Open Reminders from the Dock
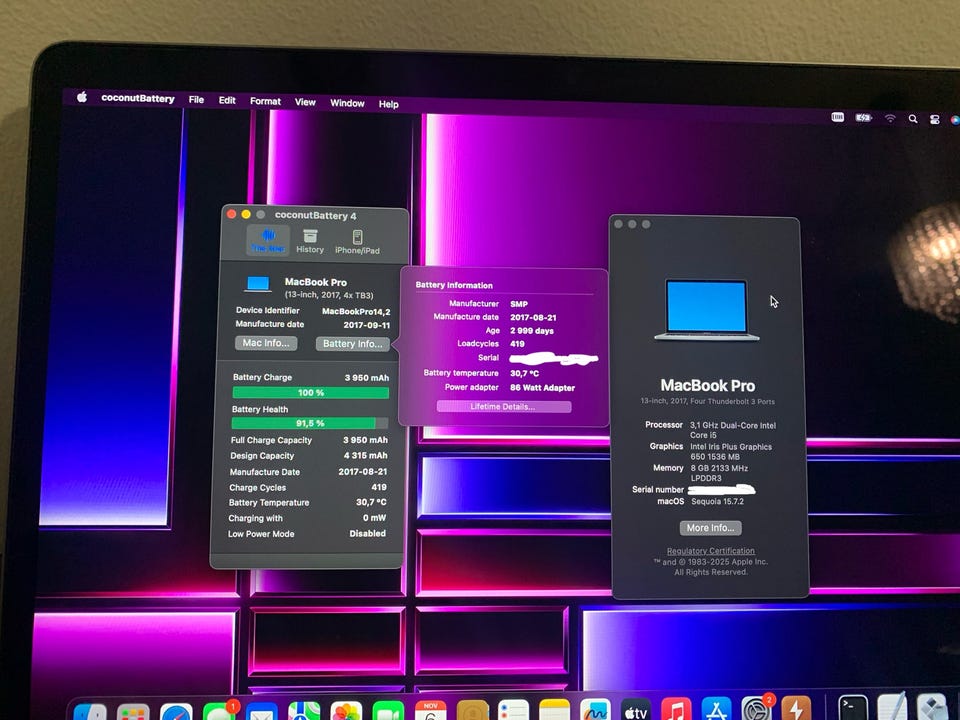The height and width of the screenshot is (720, 960). pos(513,710)
